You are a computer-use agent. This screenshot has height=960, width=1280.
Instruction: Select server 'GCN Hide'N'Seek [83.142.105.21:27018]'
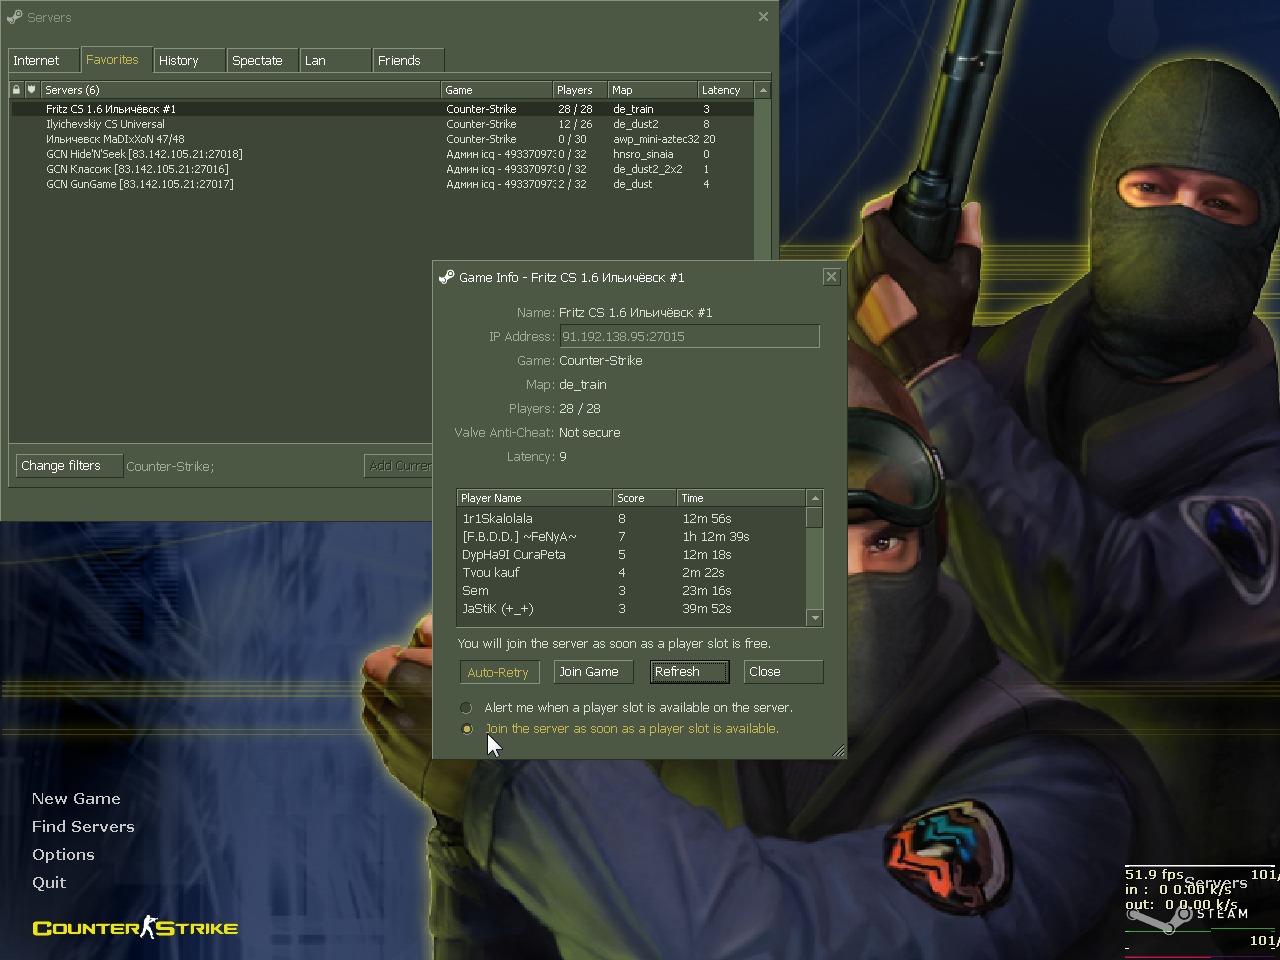[382, 154]
